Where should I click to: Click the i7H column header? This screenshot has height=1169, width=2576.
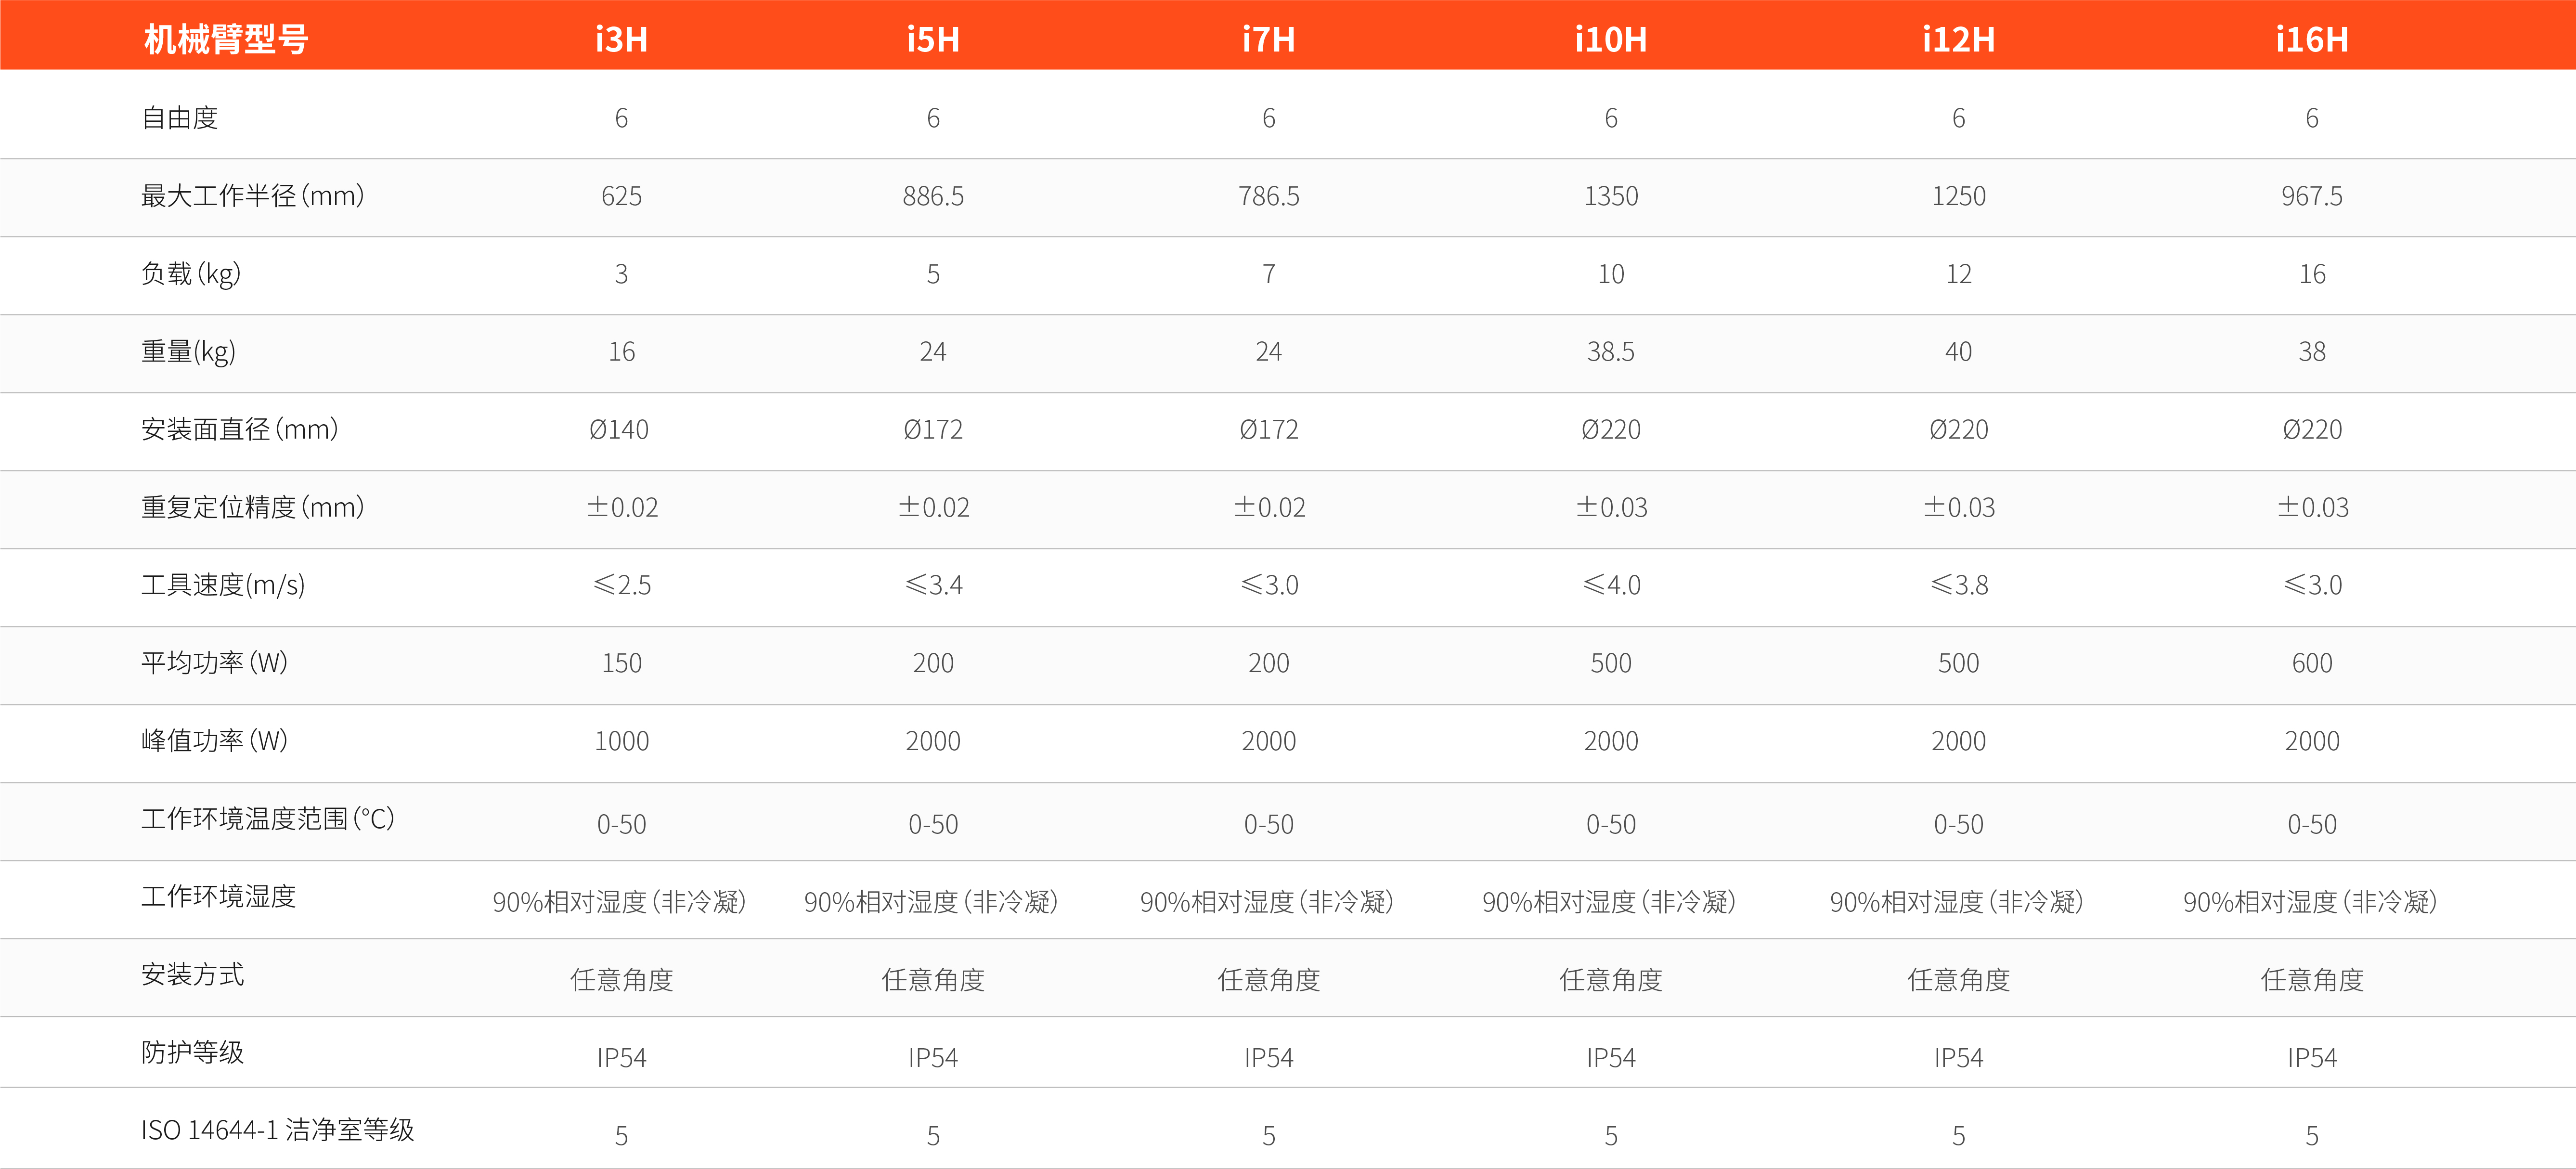click(1268, 39)
